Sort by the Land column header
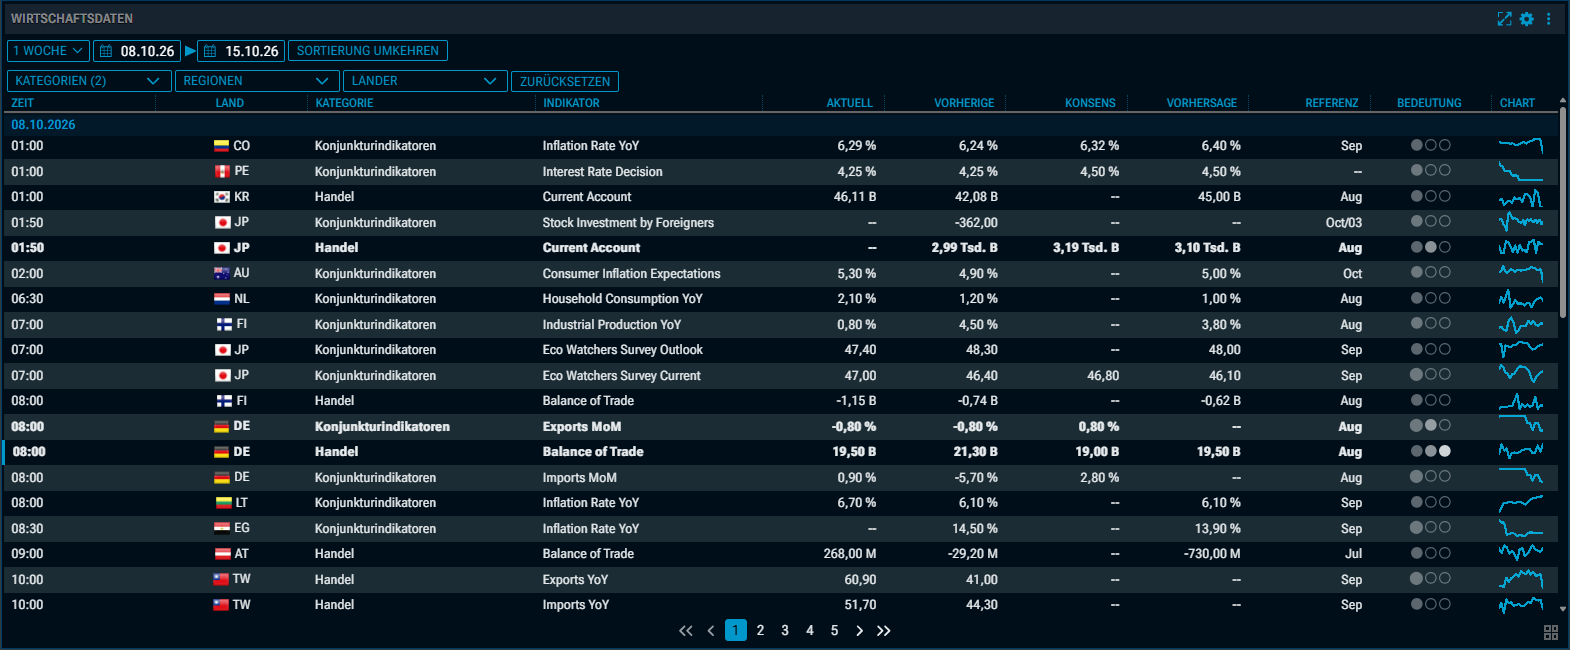 click(230, 103)
